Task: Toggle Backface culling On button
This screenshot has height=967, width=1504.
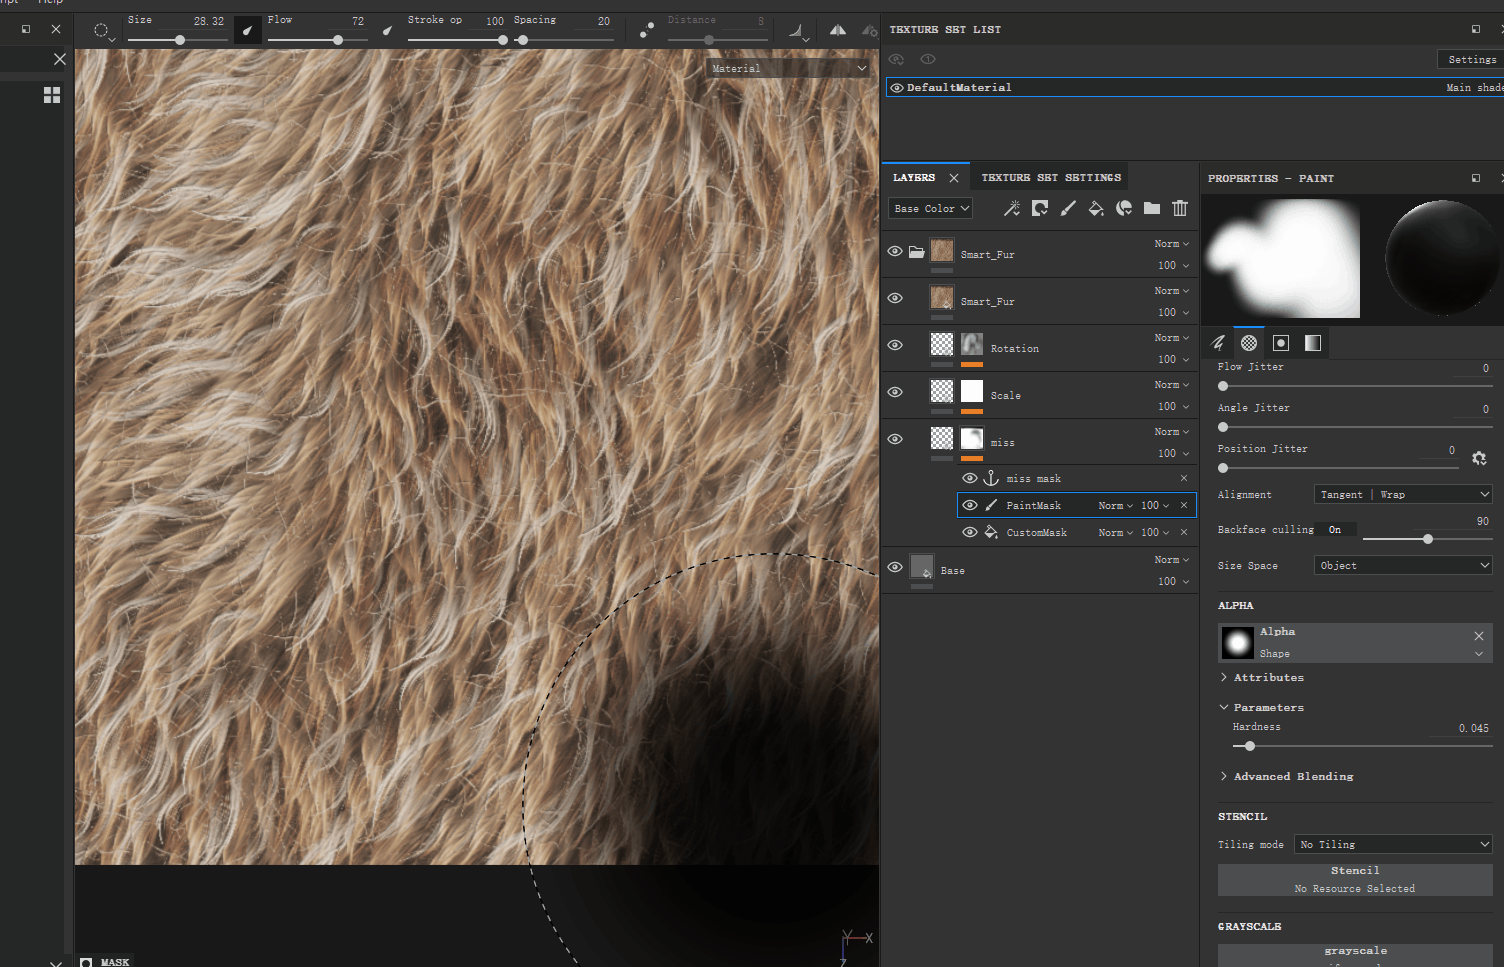Action: [x=1337, y=529]
